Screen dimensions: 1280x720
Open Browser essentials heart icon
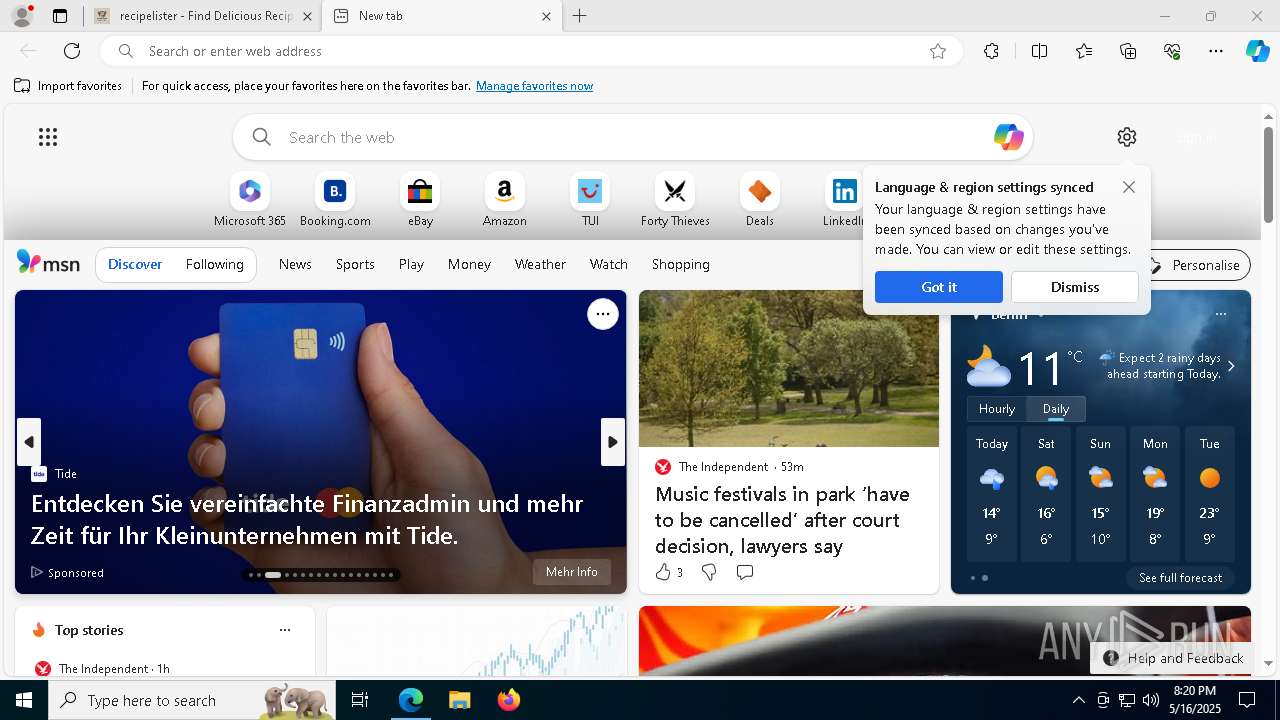click(x=1172, y=51)
